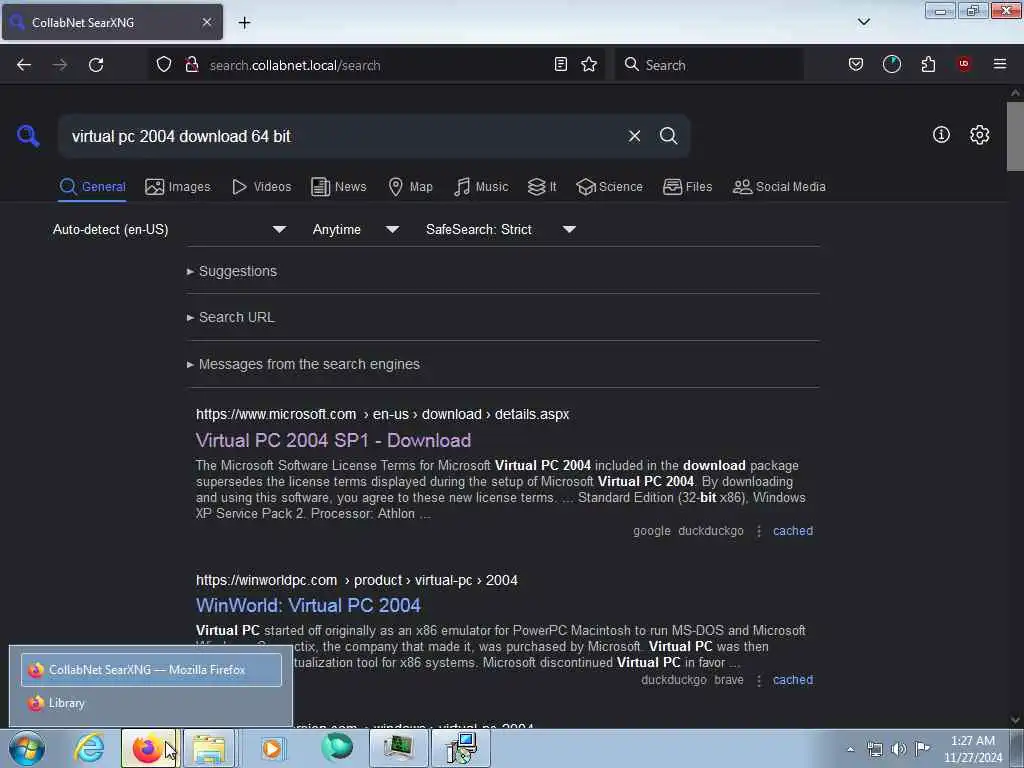The width and height of the screenshot is (1024, 768).
Task: Toggle reader view icon in address bar
Action: pos(560,65)
